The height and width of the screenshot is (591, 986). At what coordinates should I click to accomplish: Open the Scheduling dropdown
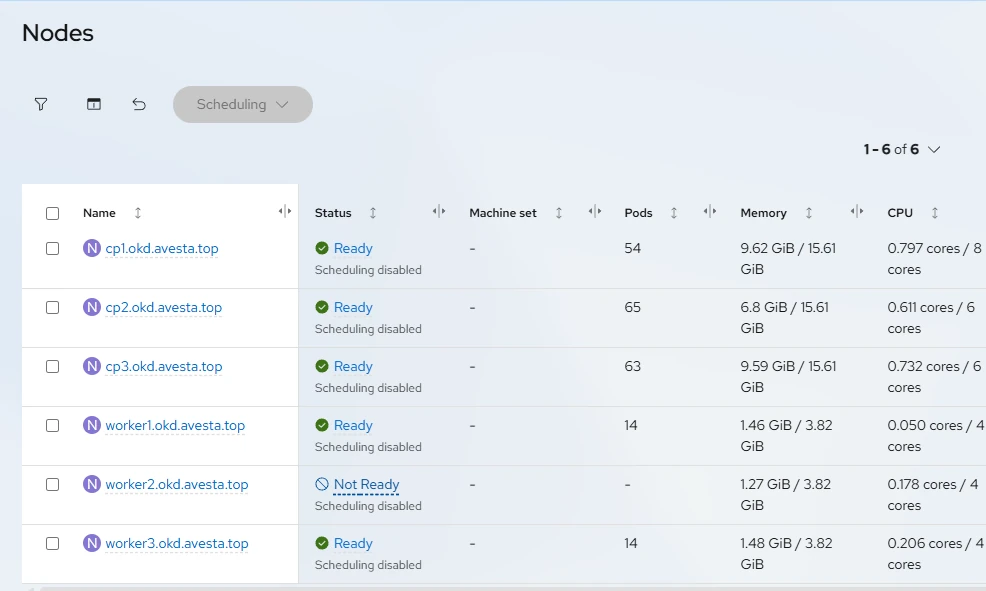point(243,104)
